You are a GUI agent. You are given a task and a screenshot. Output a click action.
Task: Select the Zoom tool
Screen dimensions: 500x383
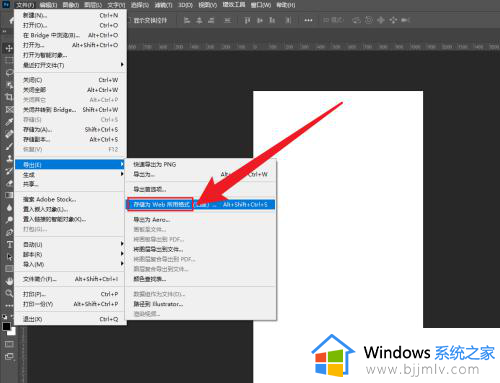(x=9, y=293)
